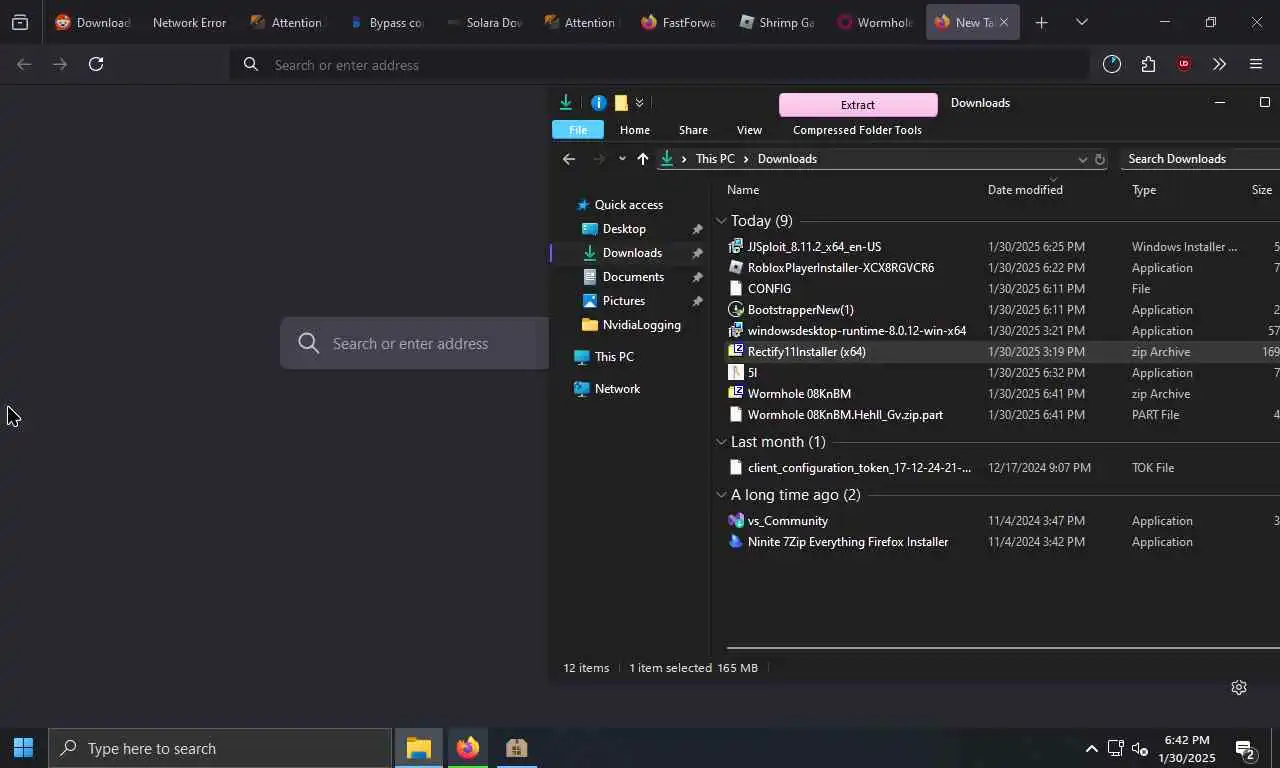Open Firefox tab history view icon

pos(20,22)
